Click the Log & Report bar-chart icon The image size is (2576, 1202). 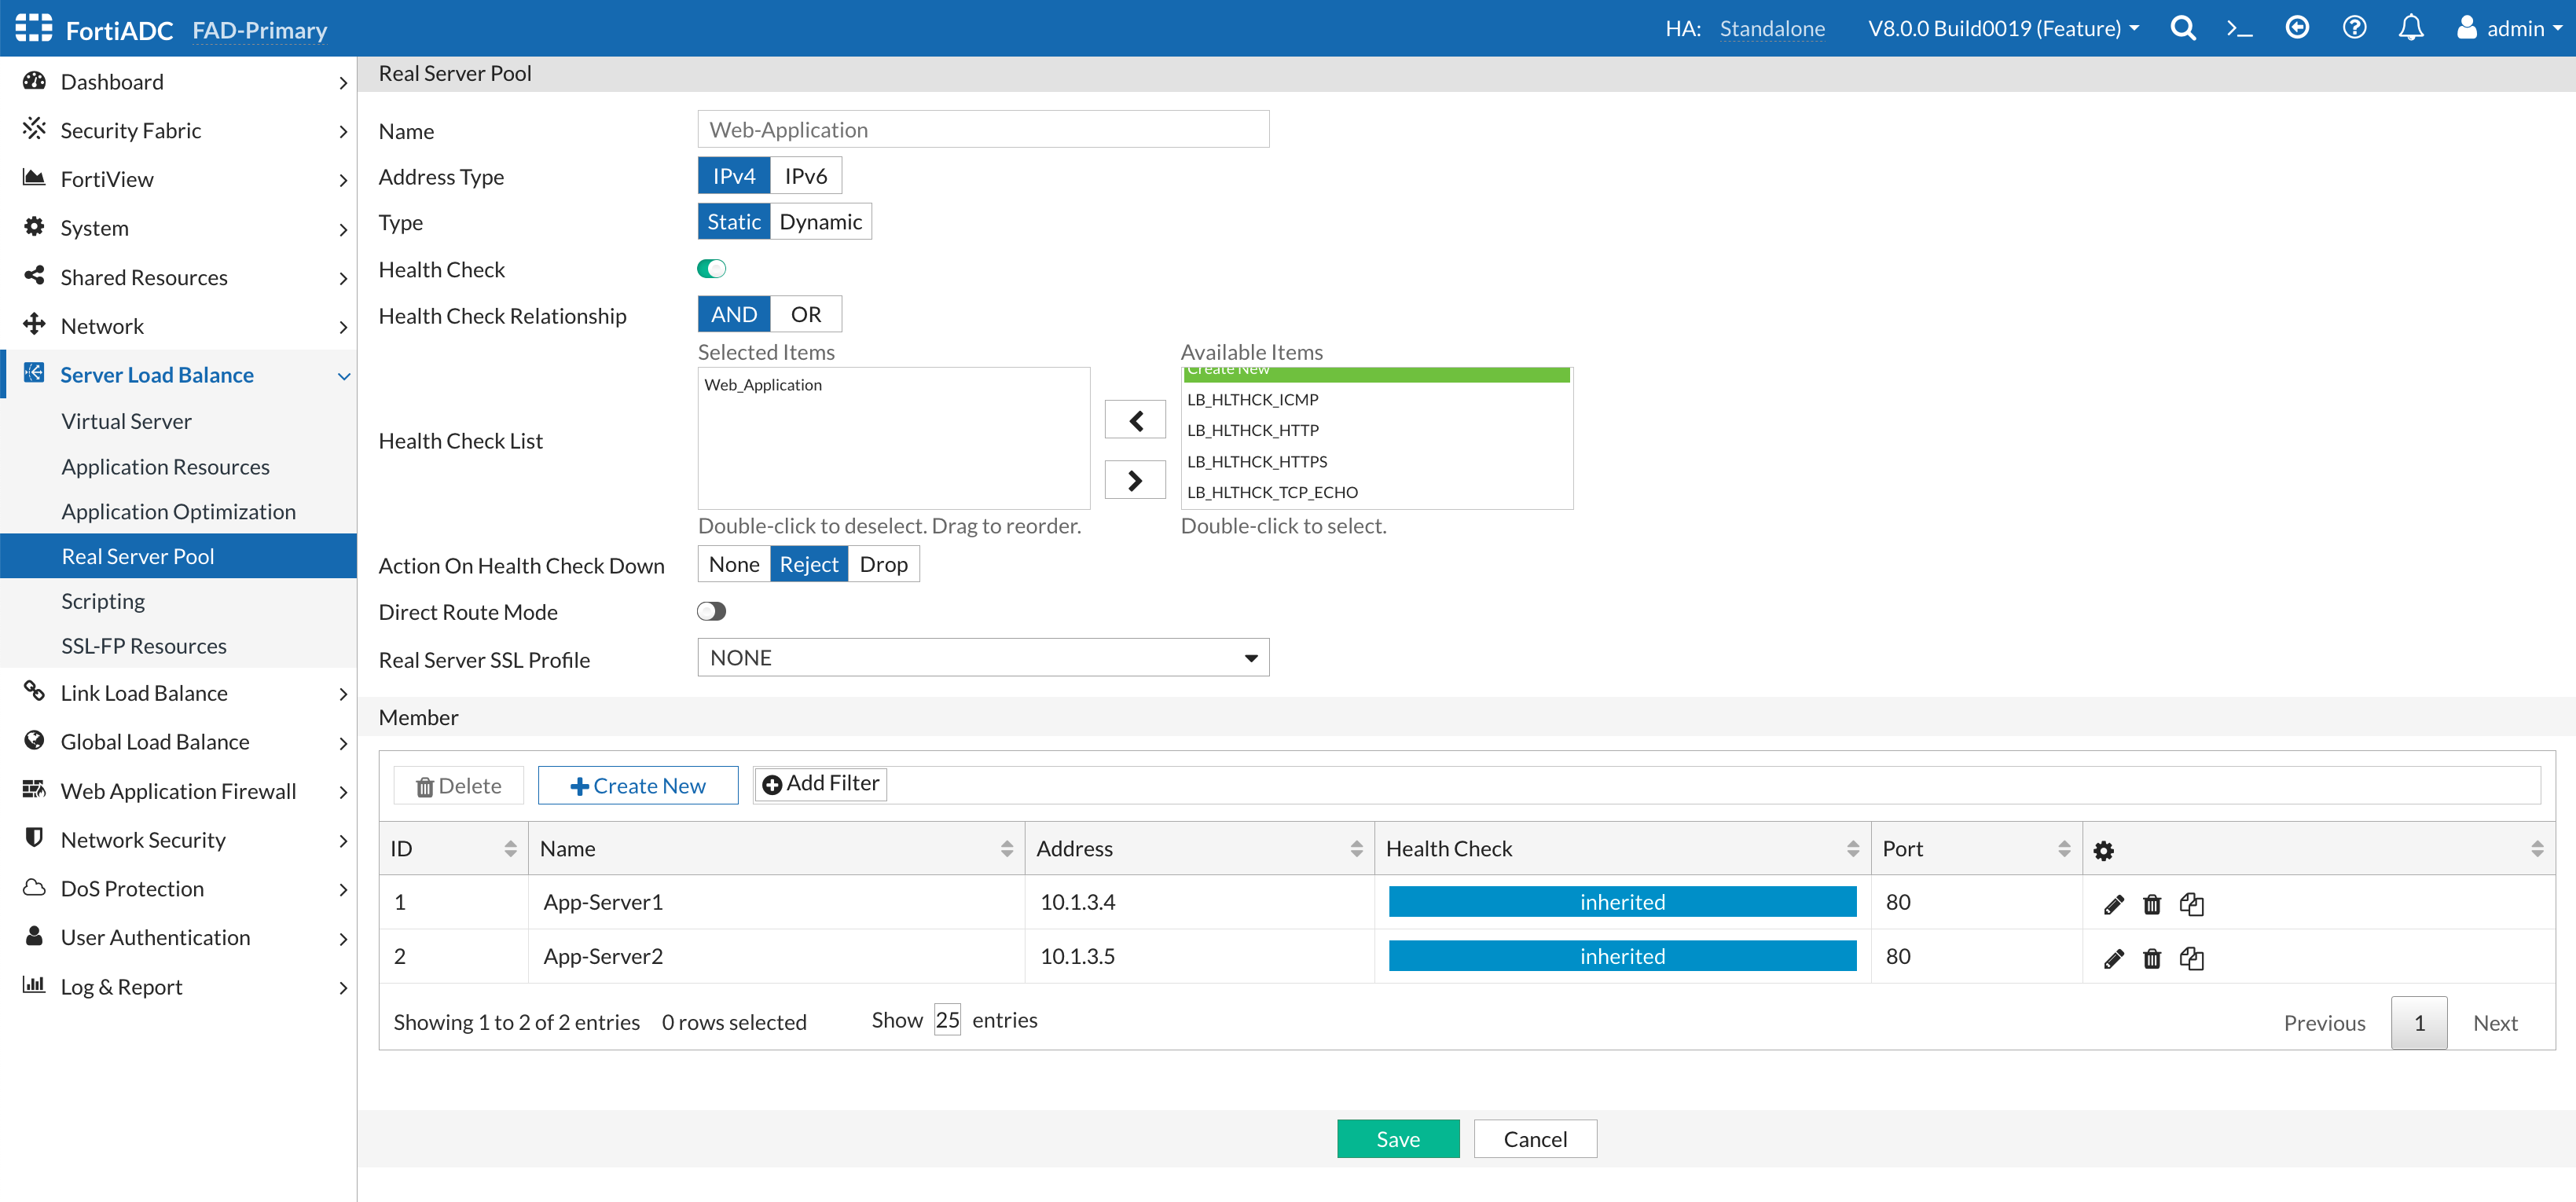click(34, 985)
